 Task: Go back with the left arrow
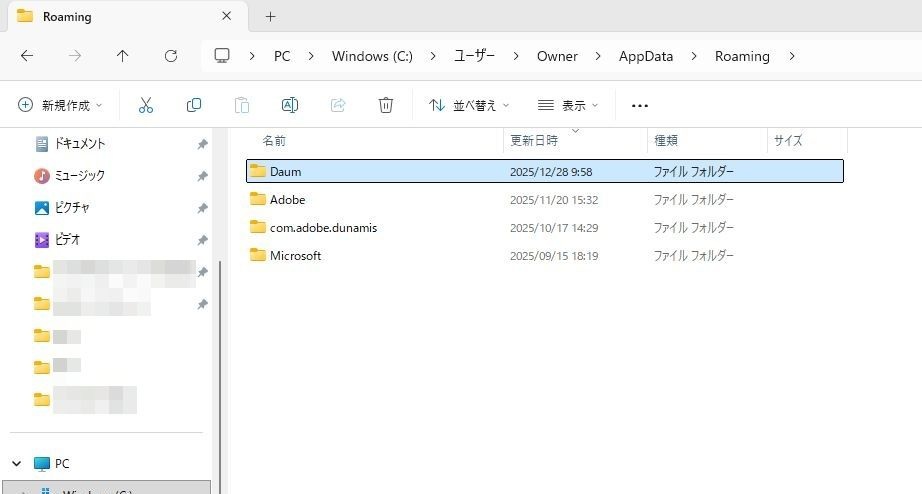[x=27, y=56]
